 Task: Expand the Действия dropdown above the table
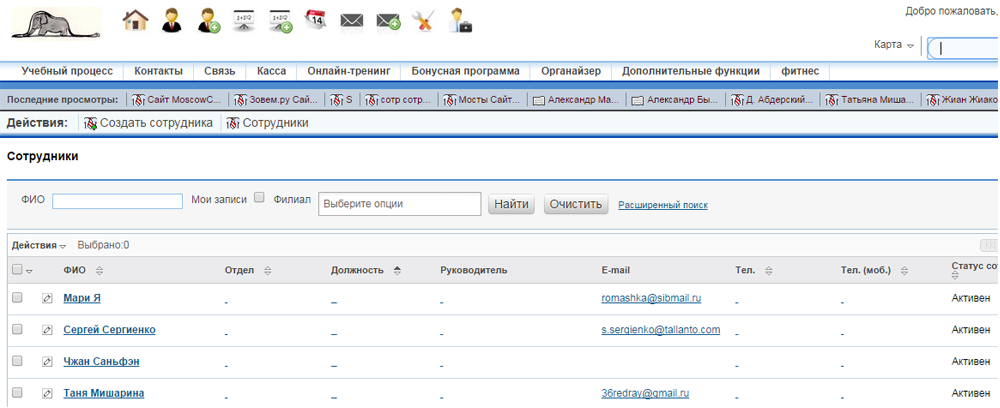click(39, 246)
